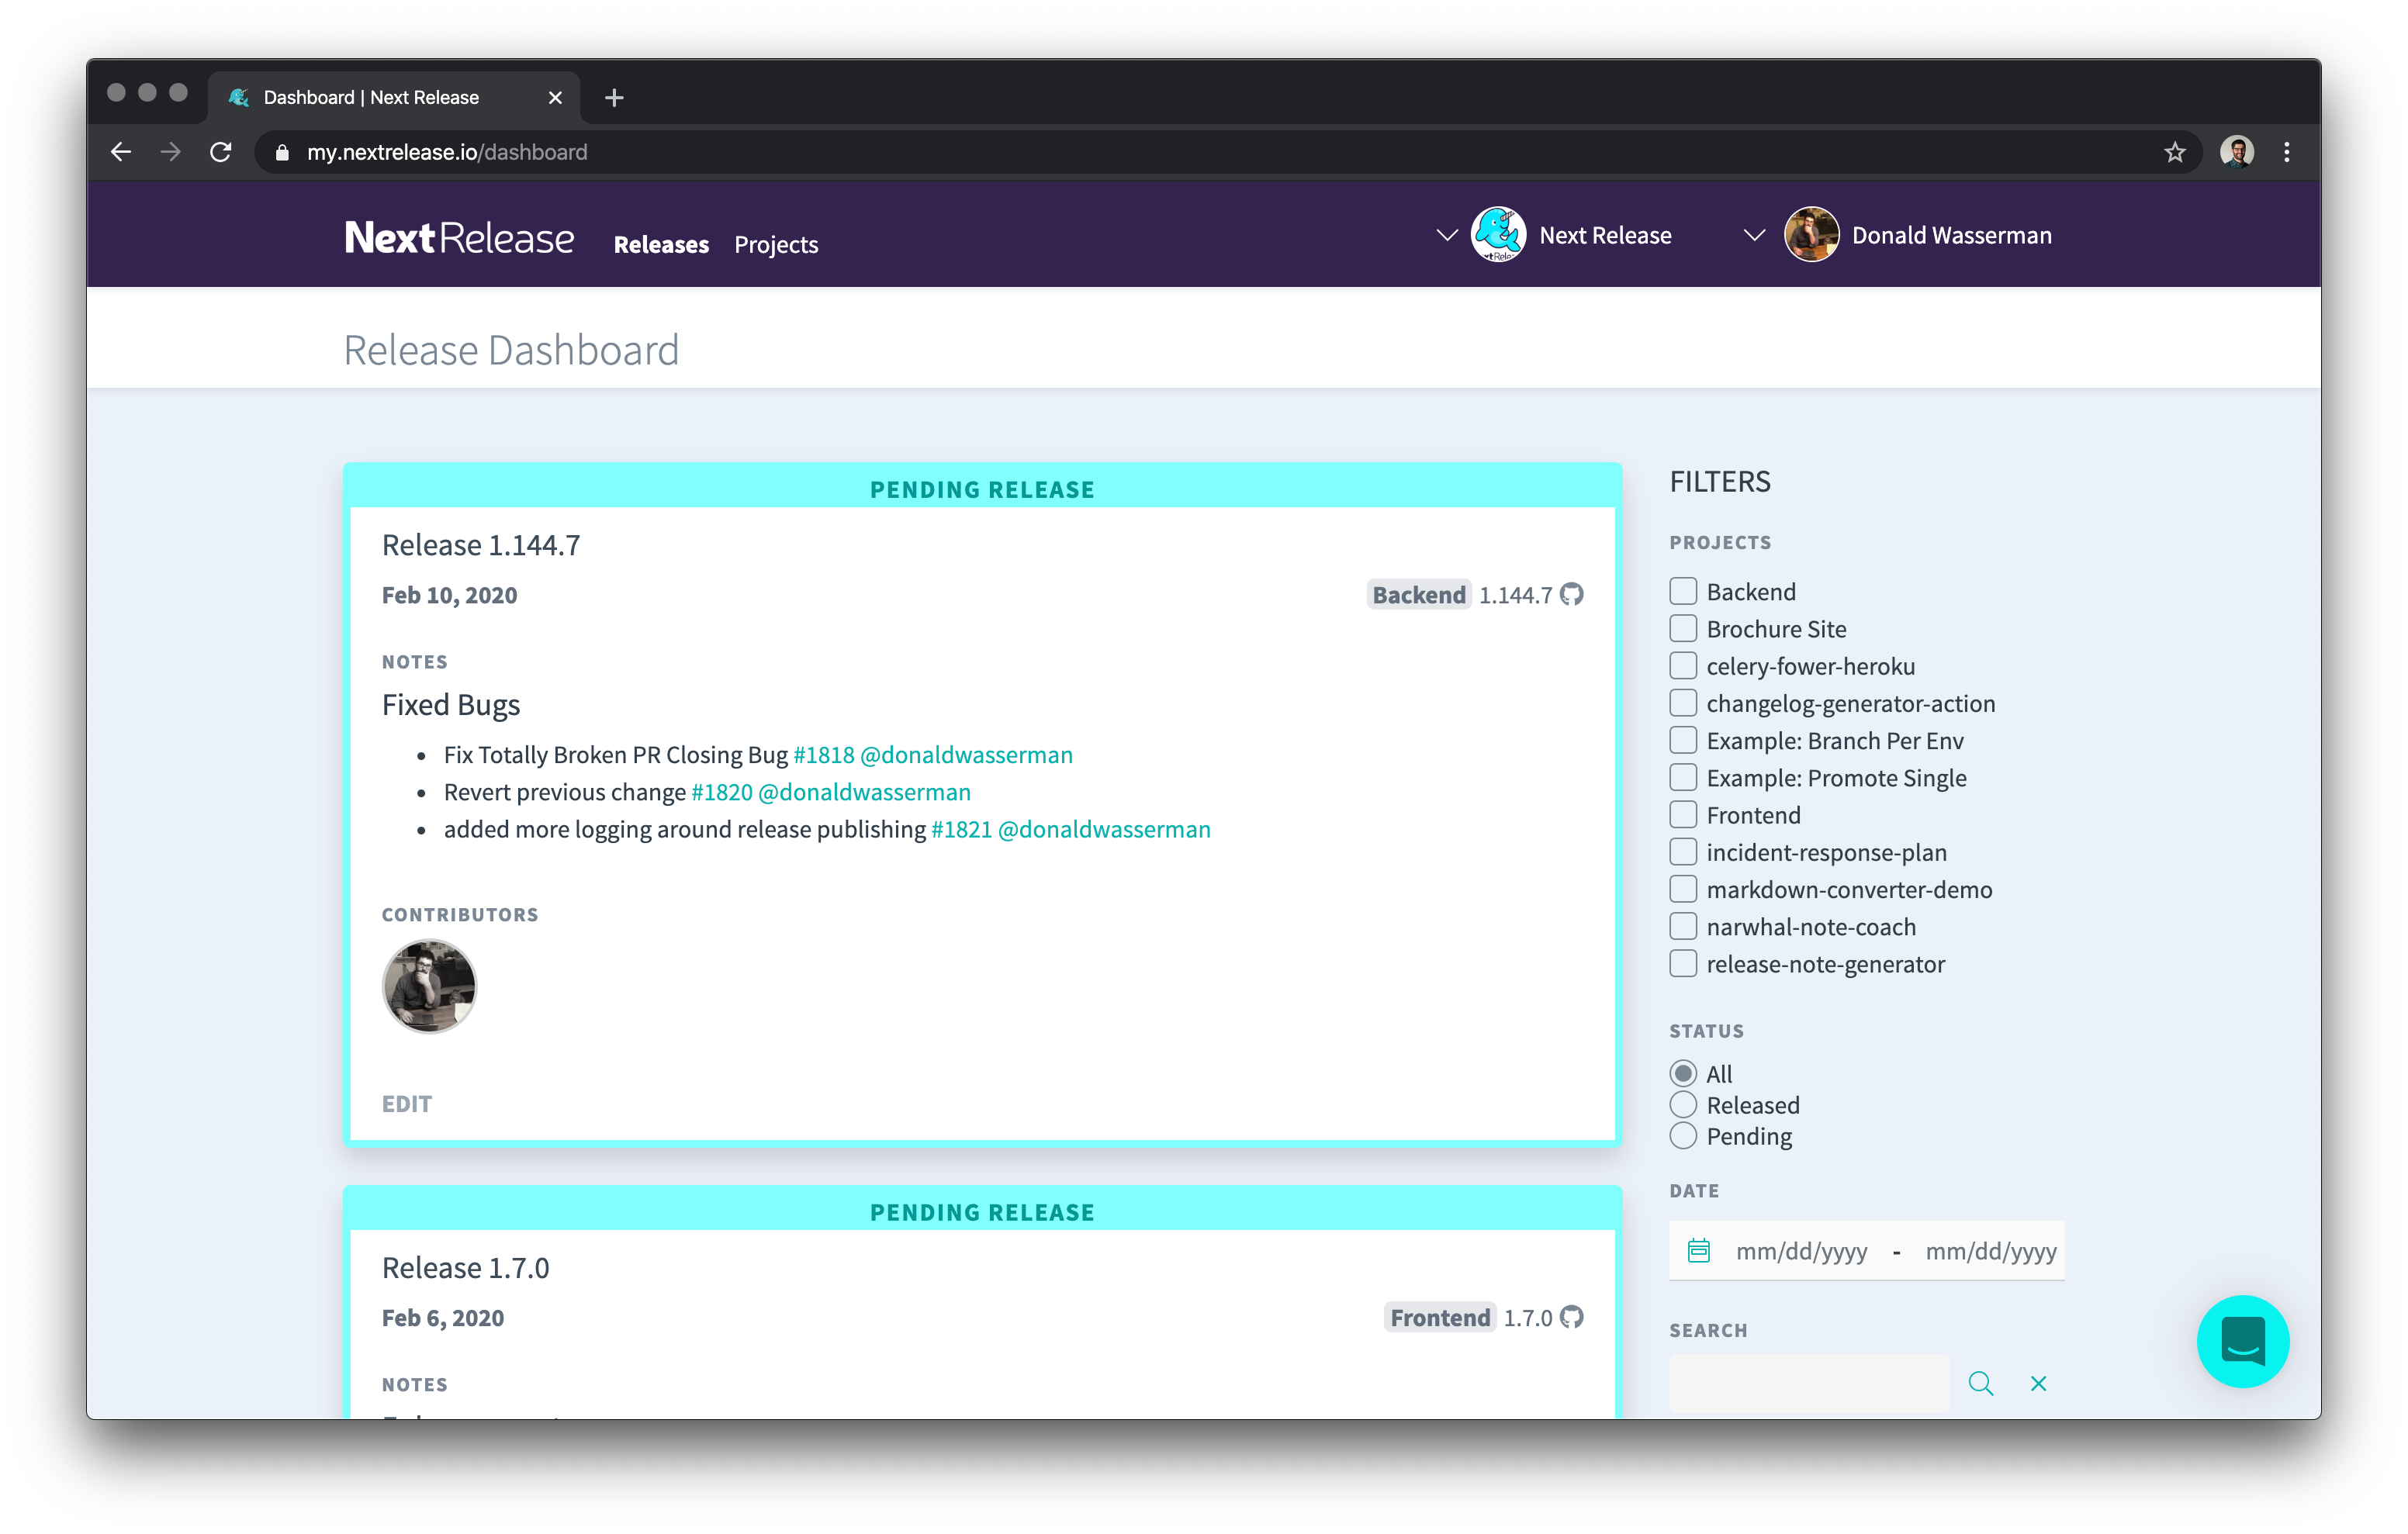
Task: Click EDIT on Release 1.144.7
Action: (x=407, y=1104)
